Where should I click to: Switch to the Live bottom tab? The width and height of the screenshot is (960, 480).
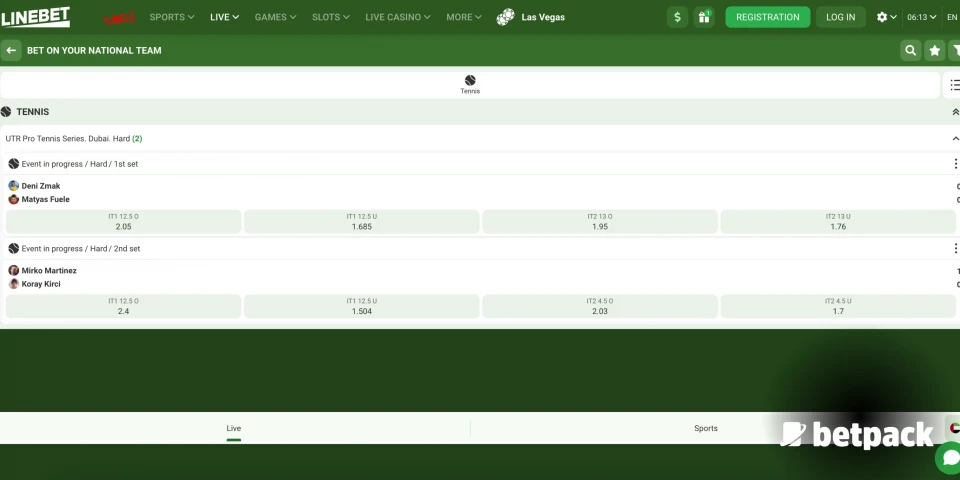coord(234,428)
